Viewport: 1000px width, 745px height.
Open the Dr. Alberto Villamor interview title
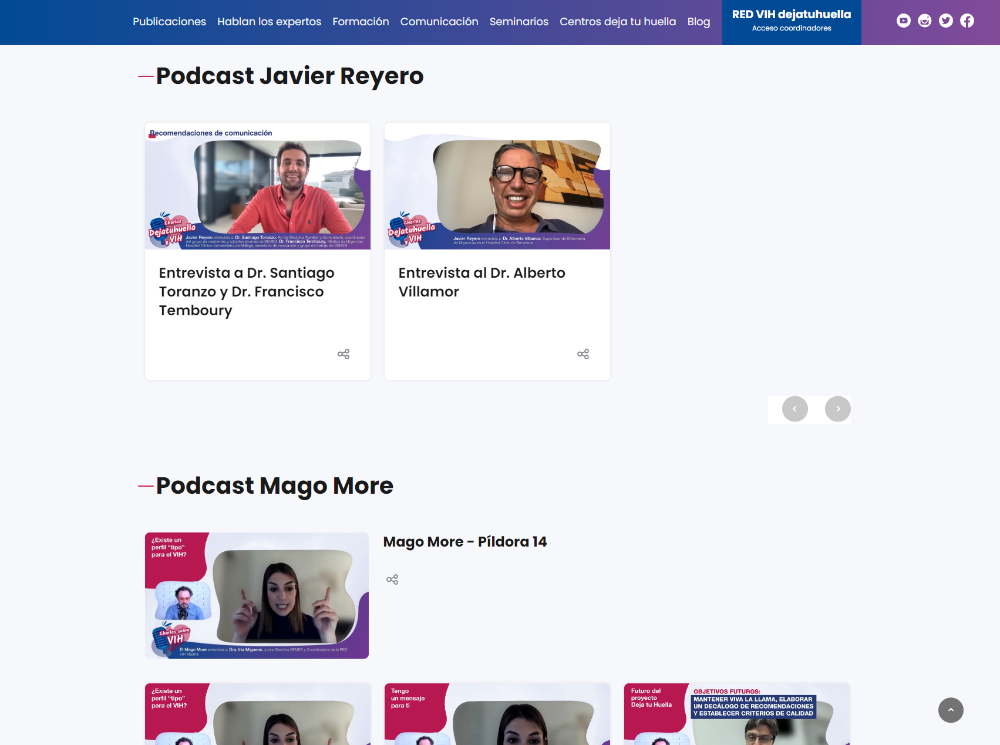pos(482,282)
